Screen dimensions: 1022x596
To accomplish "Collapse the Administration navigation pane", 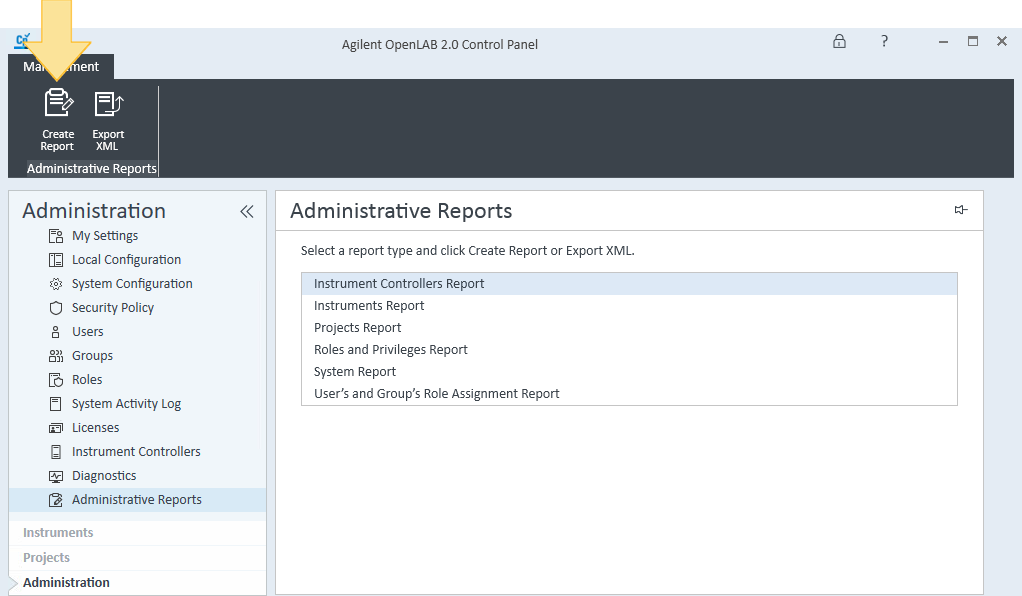I will click(x=246, y=211).
